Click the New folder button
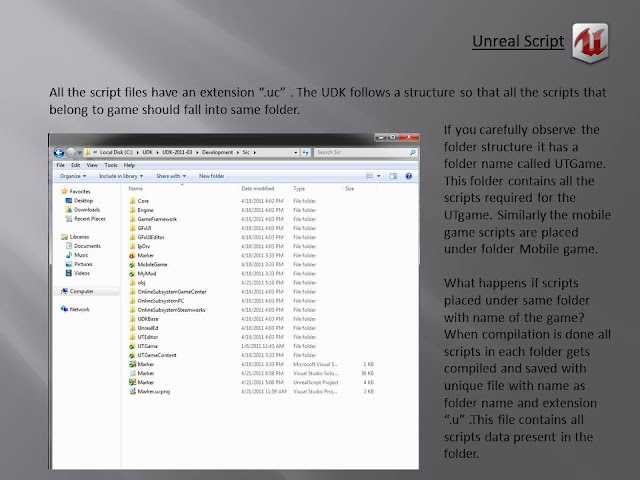Image resolution: width=640 pixels, height=480 pixels. (x=211, y=176)
